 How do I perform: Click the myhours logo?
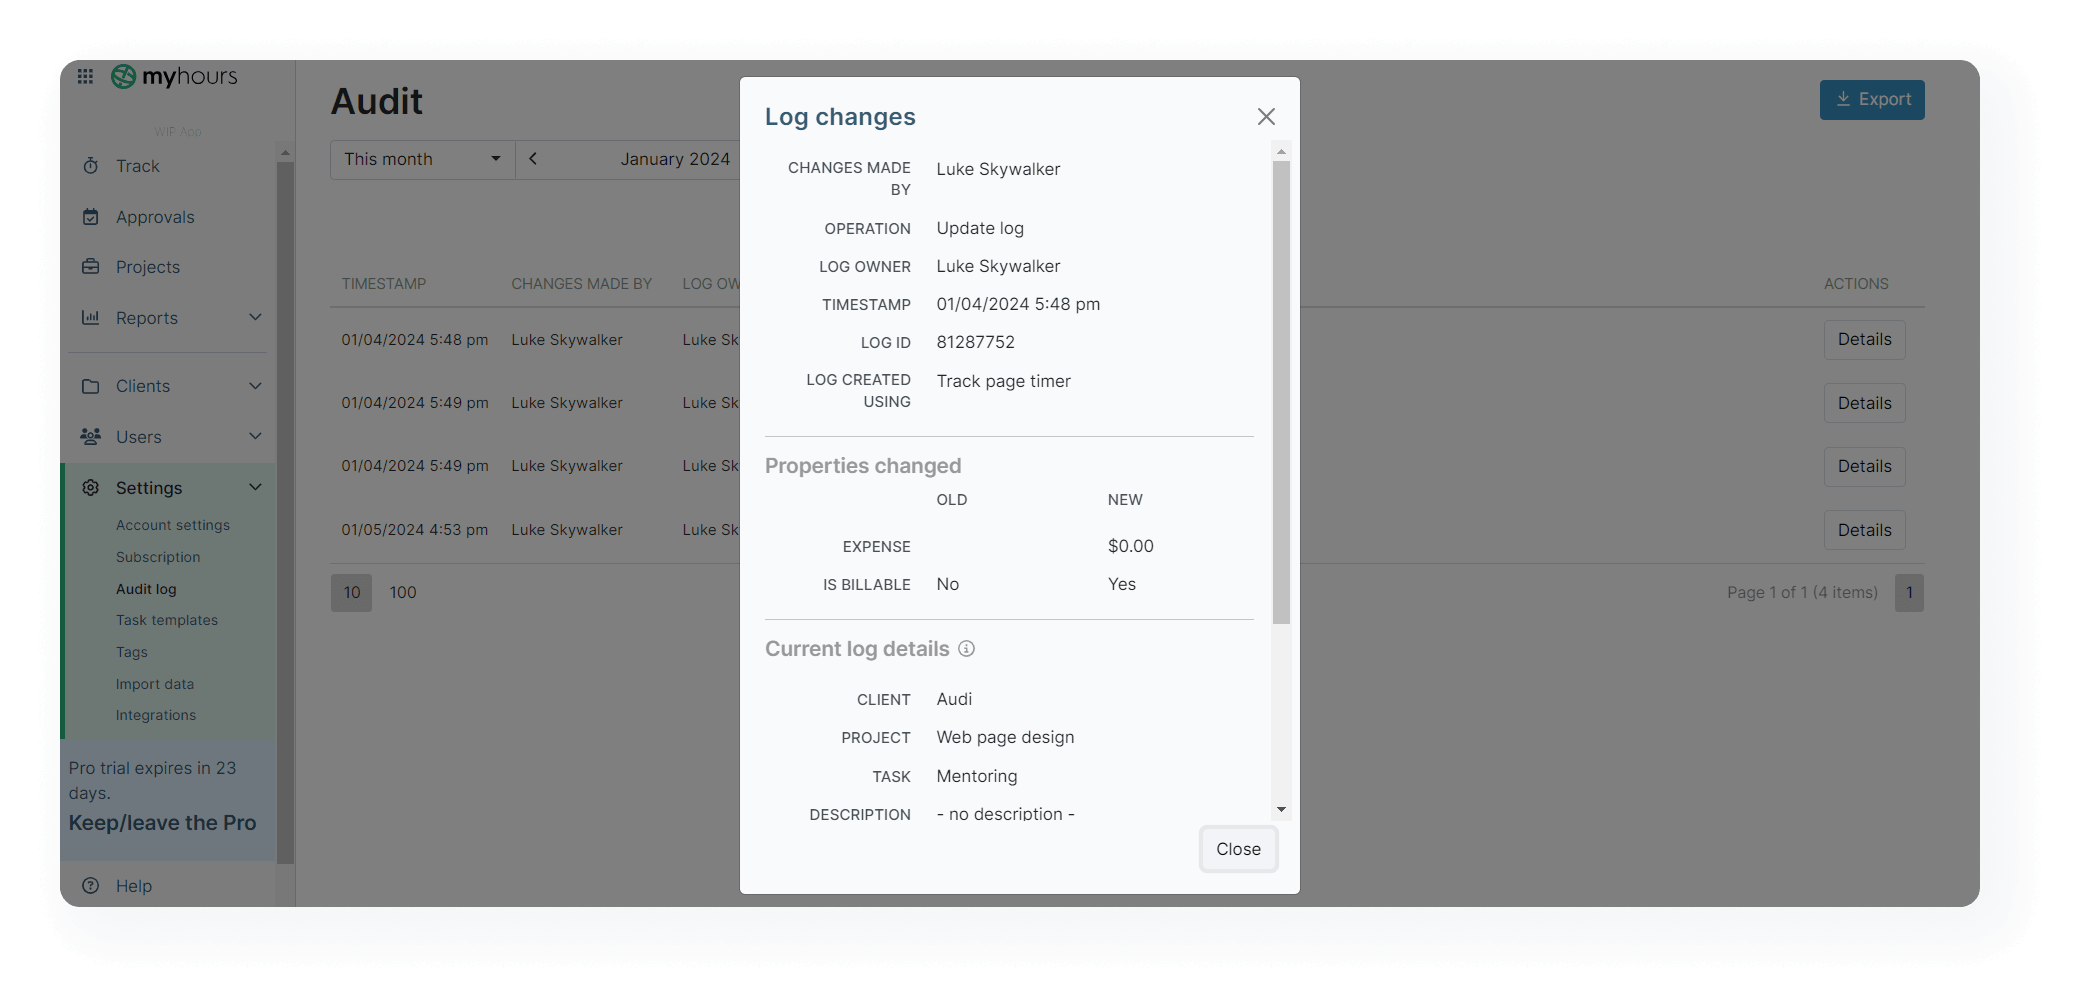(174, 76)
